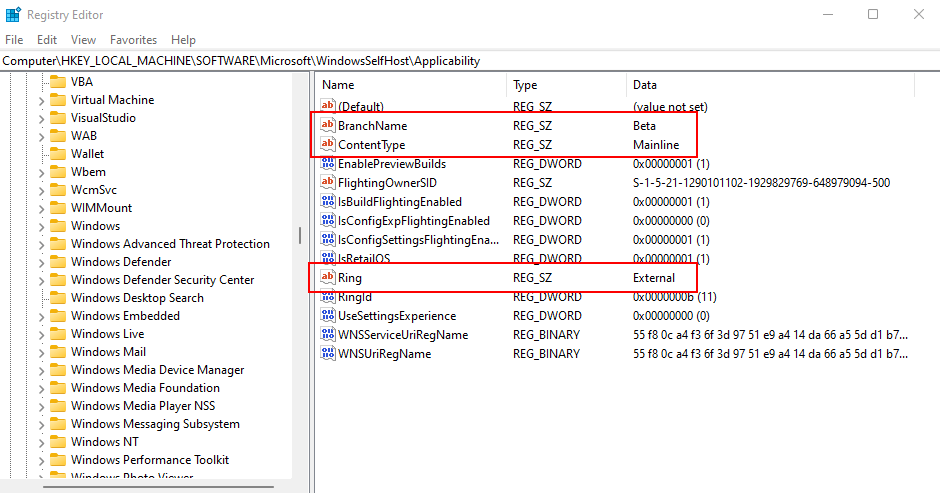Click the Windows NT folder icon

[x=58, y=441]
